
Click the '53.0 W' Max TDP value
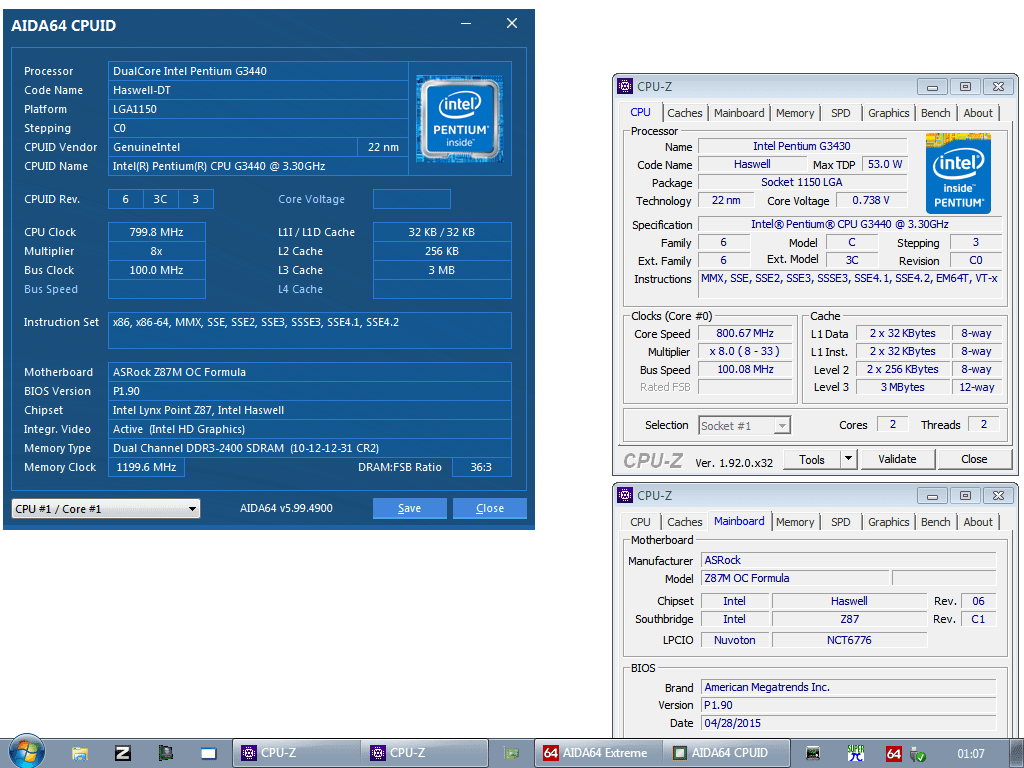coord(885,165)
